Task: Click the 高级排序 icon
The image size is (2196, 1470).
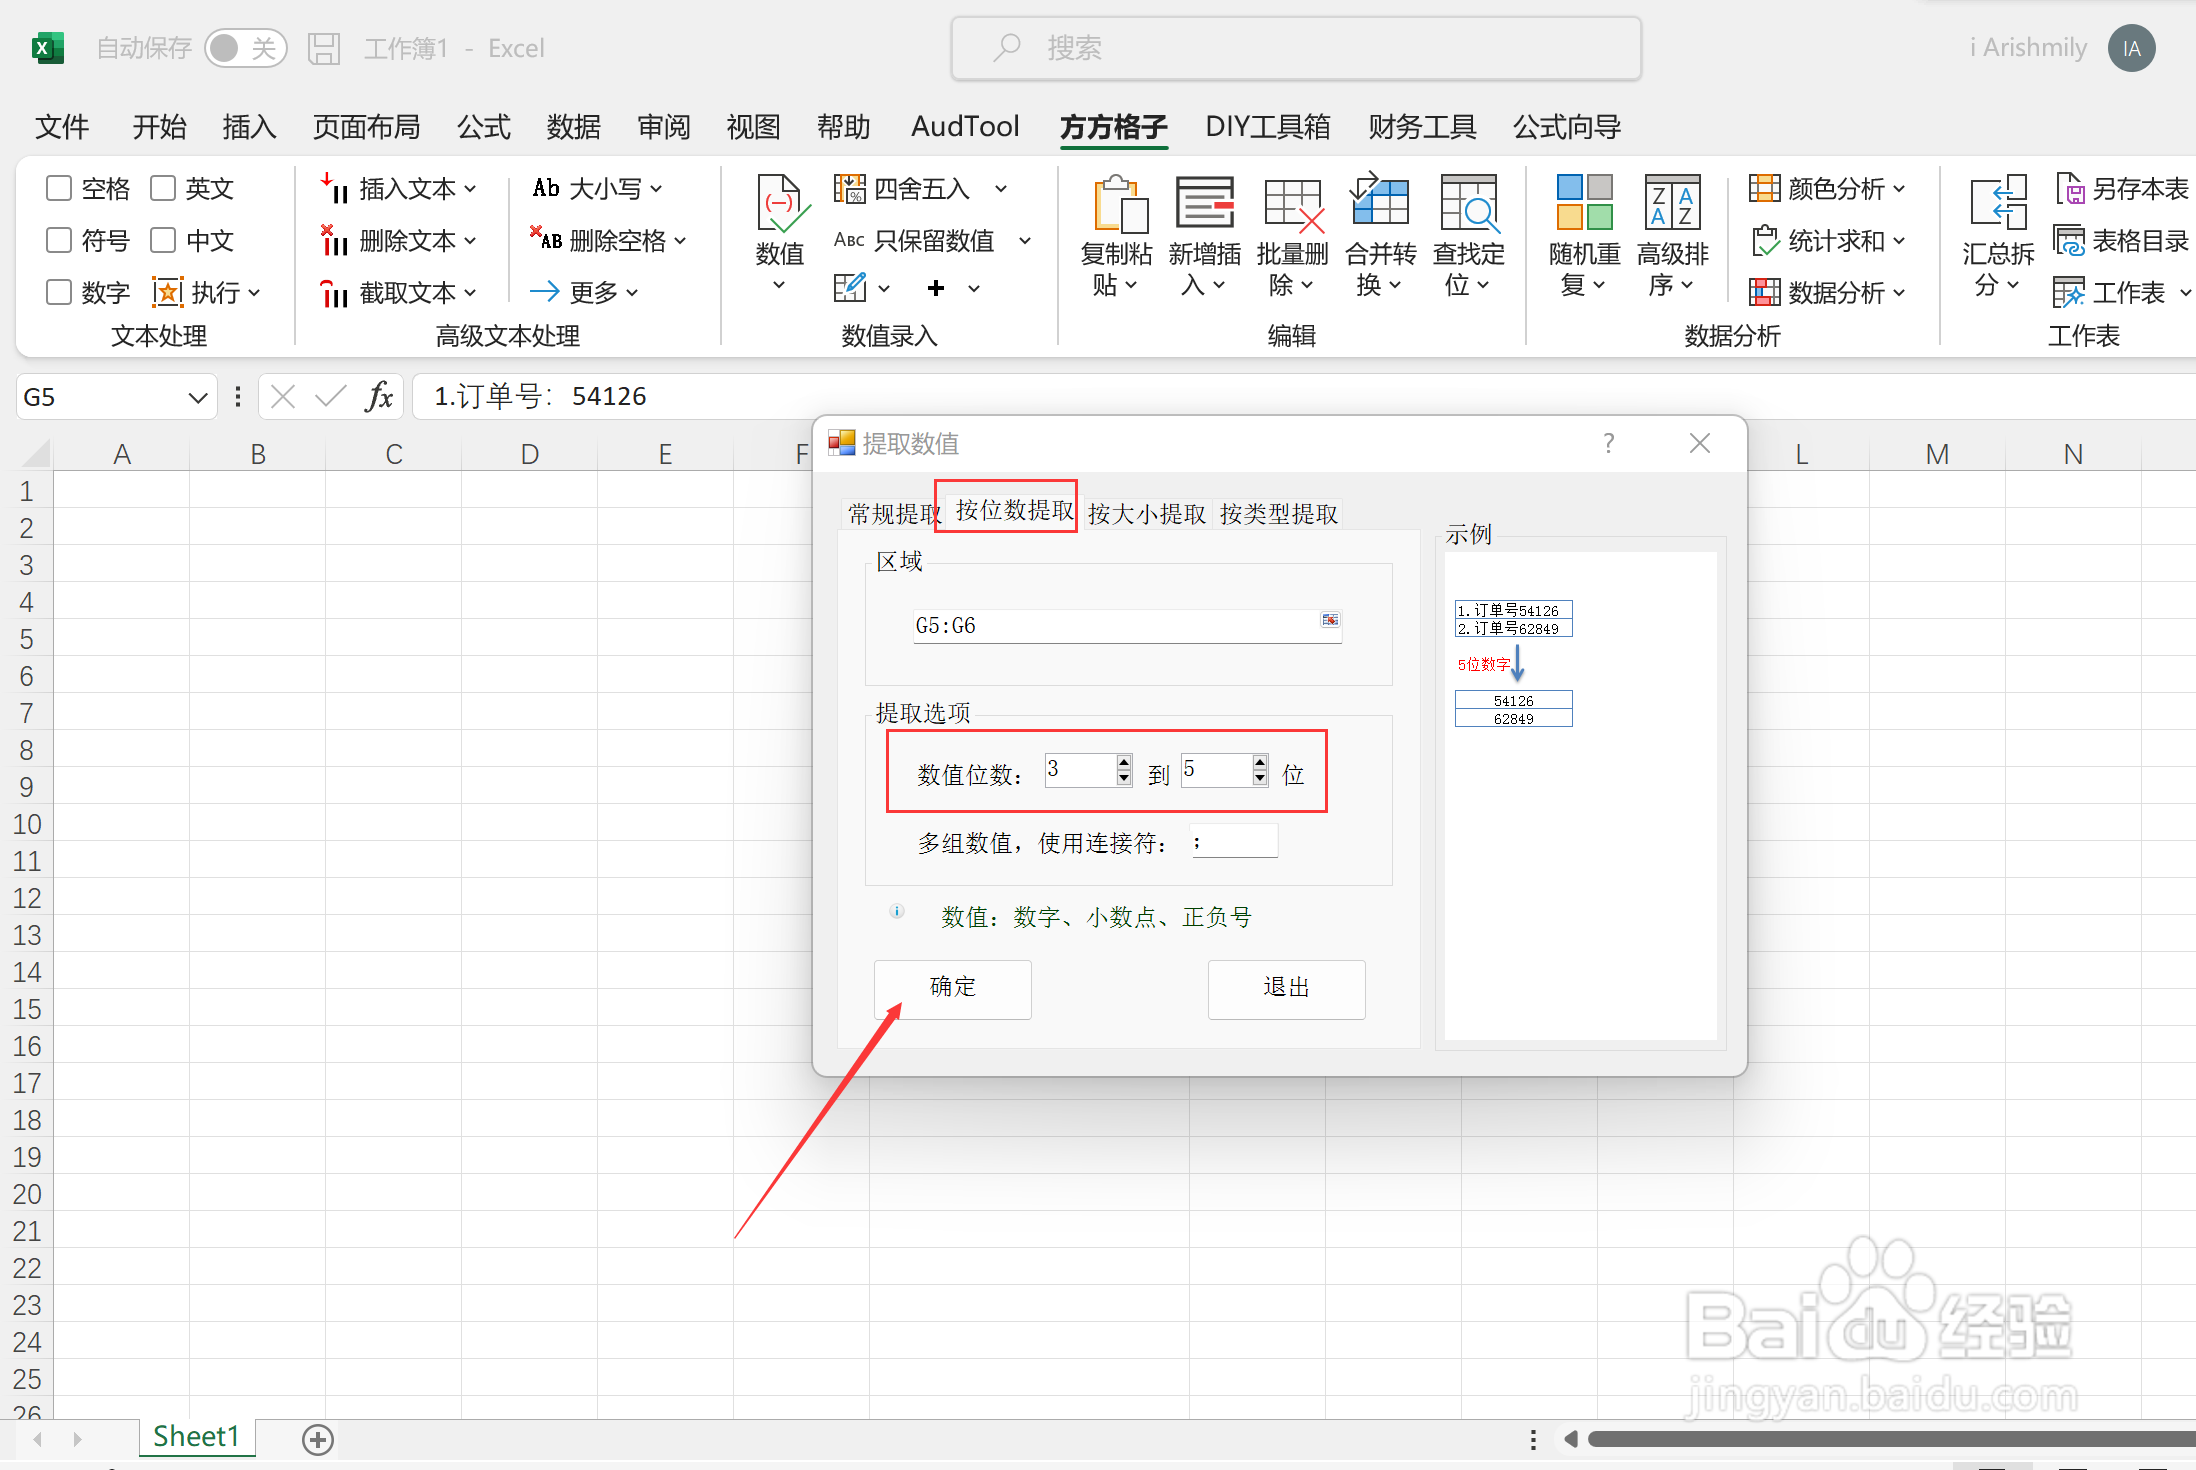Action: [x=1672, y=204]
